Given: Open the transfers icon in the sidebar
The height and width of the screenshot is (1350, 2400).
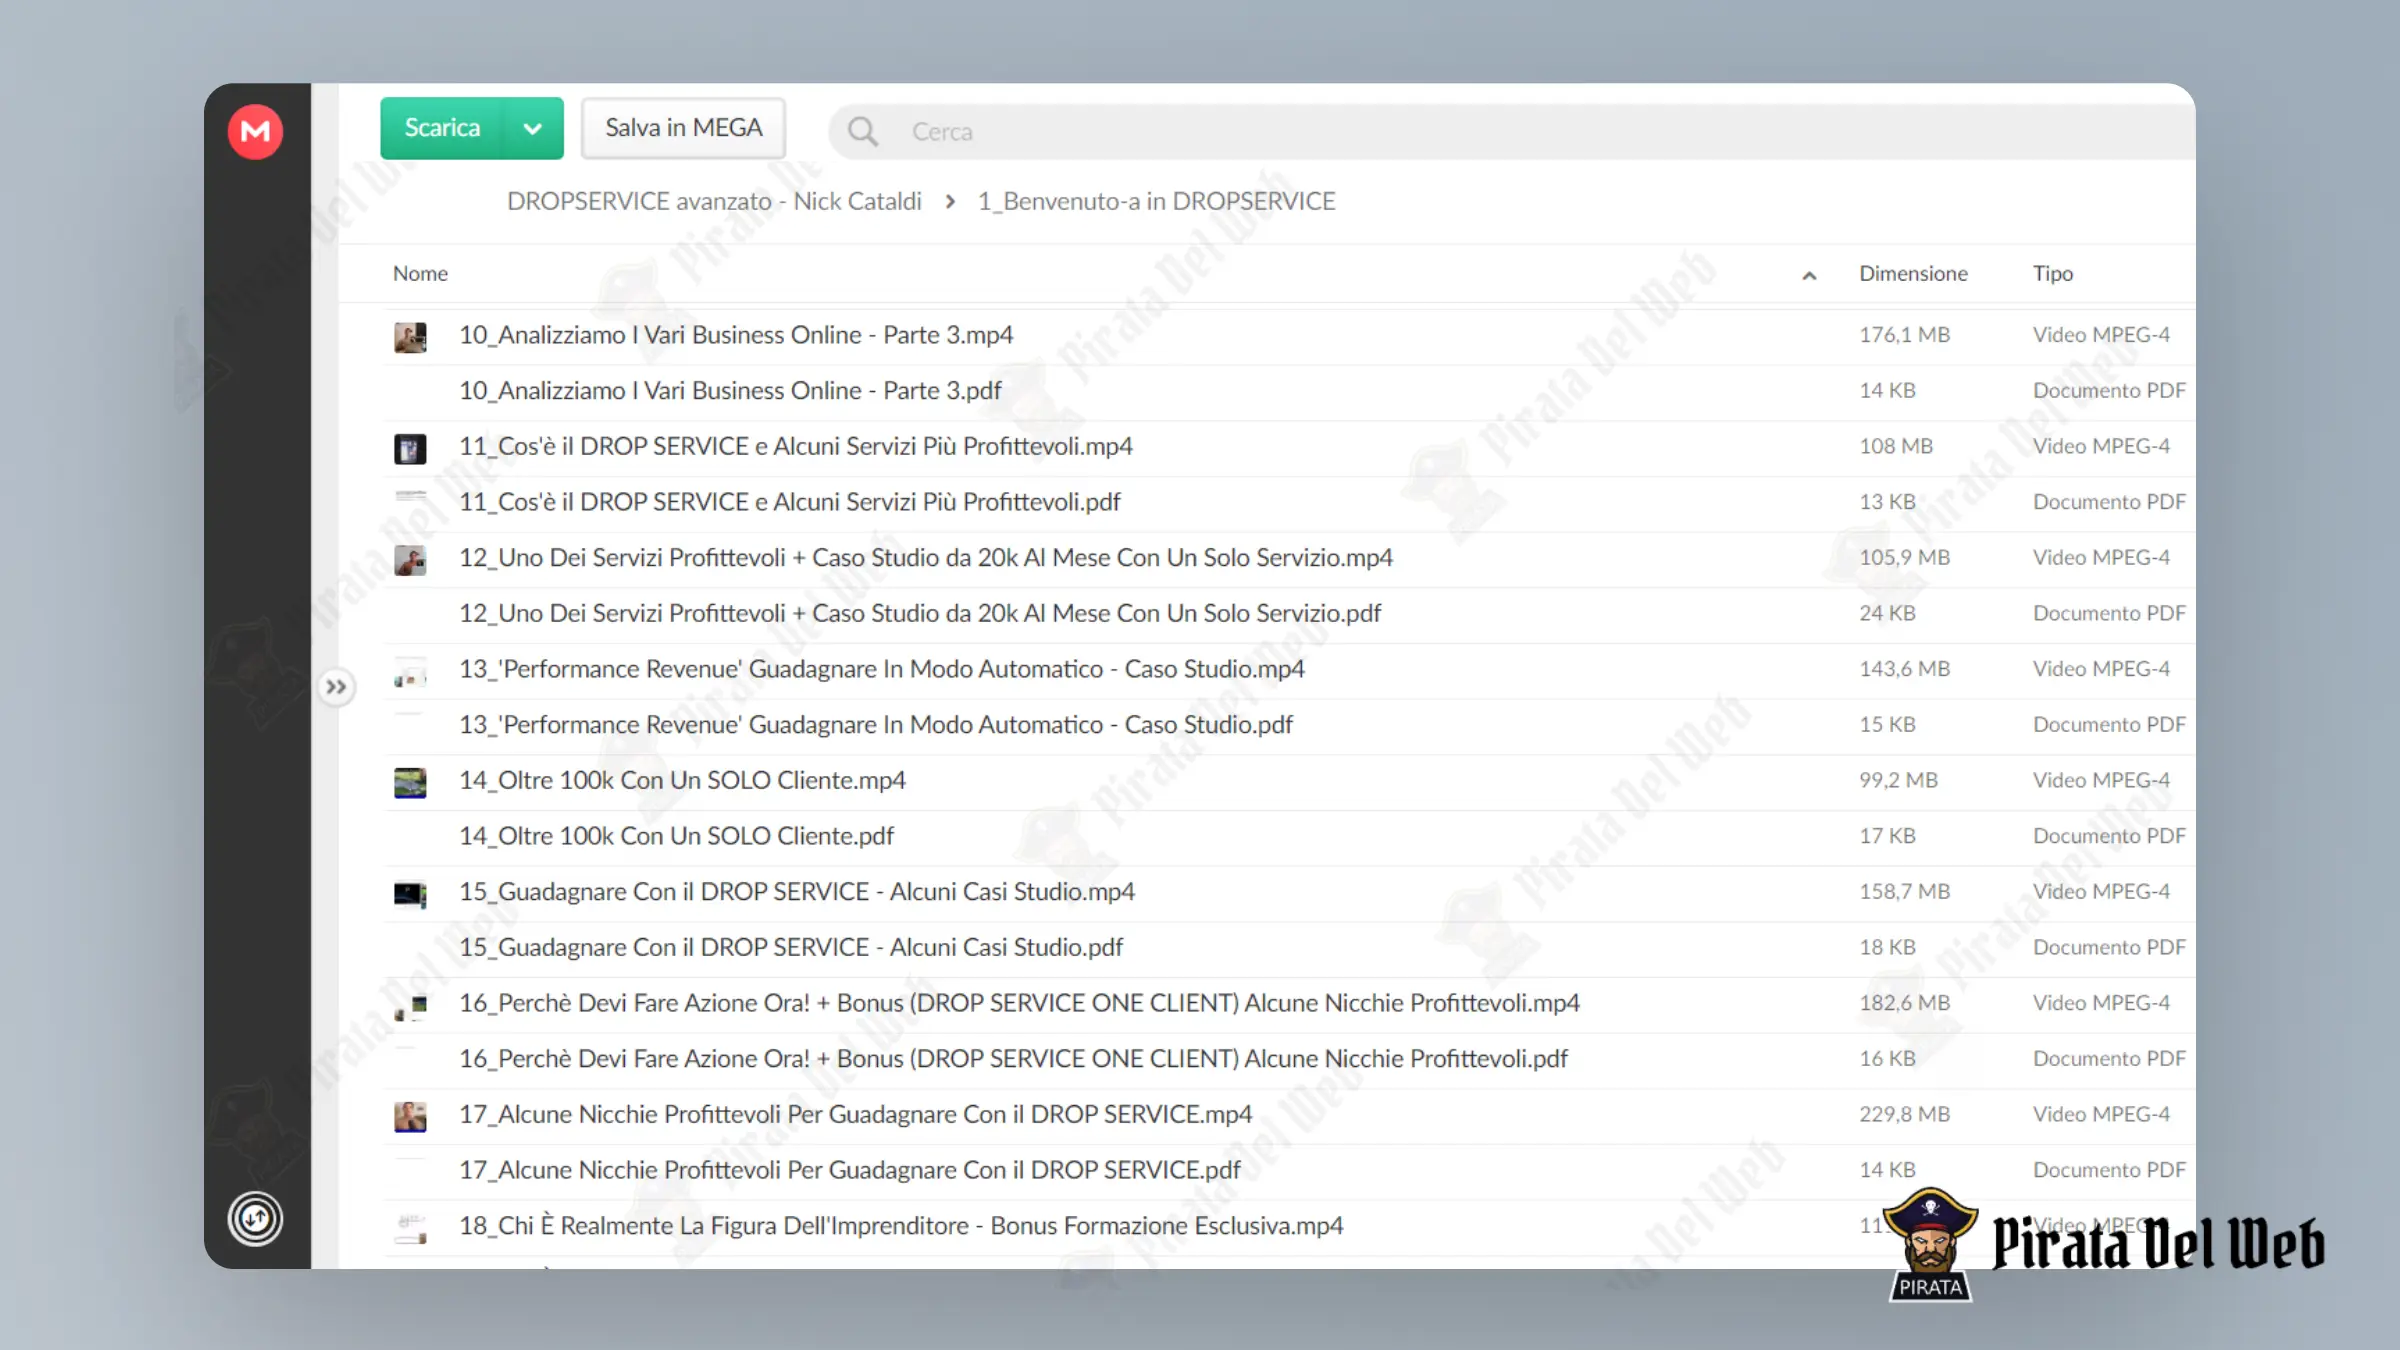Looking at the screenshot, I should 255,1219.
